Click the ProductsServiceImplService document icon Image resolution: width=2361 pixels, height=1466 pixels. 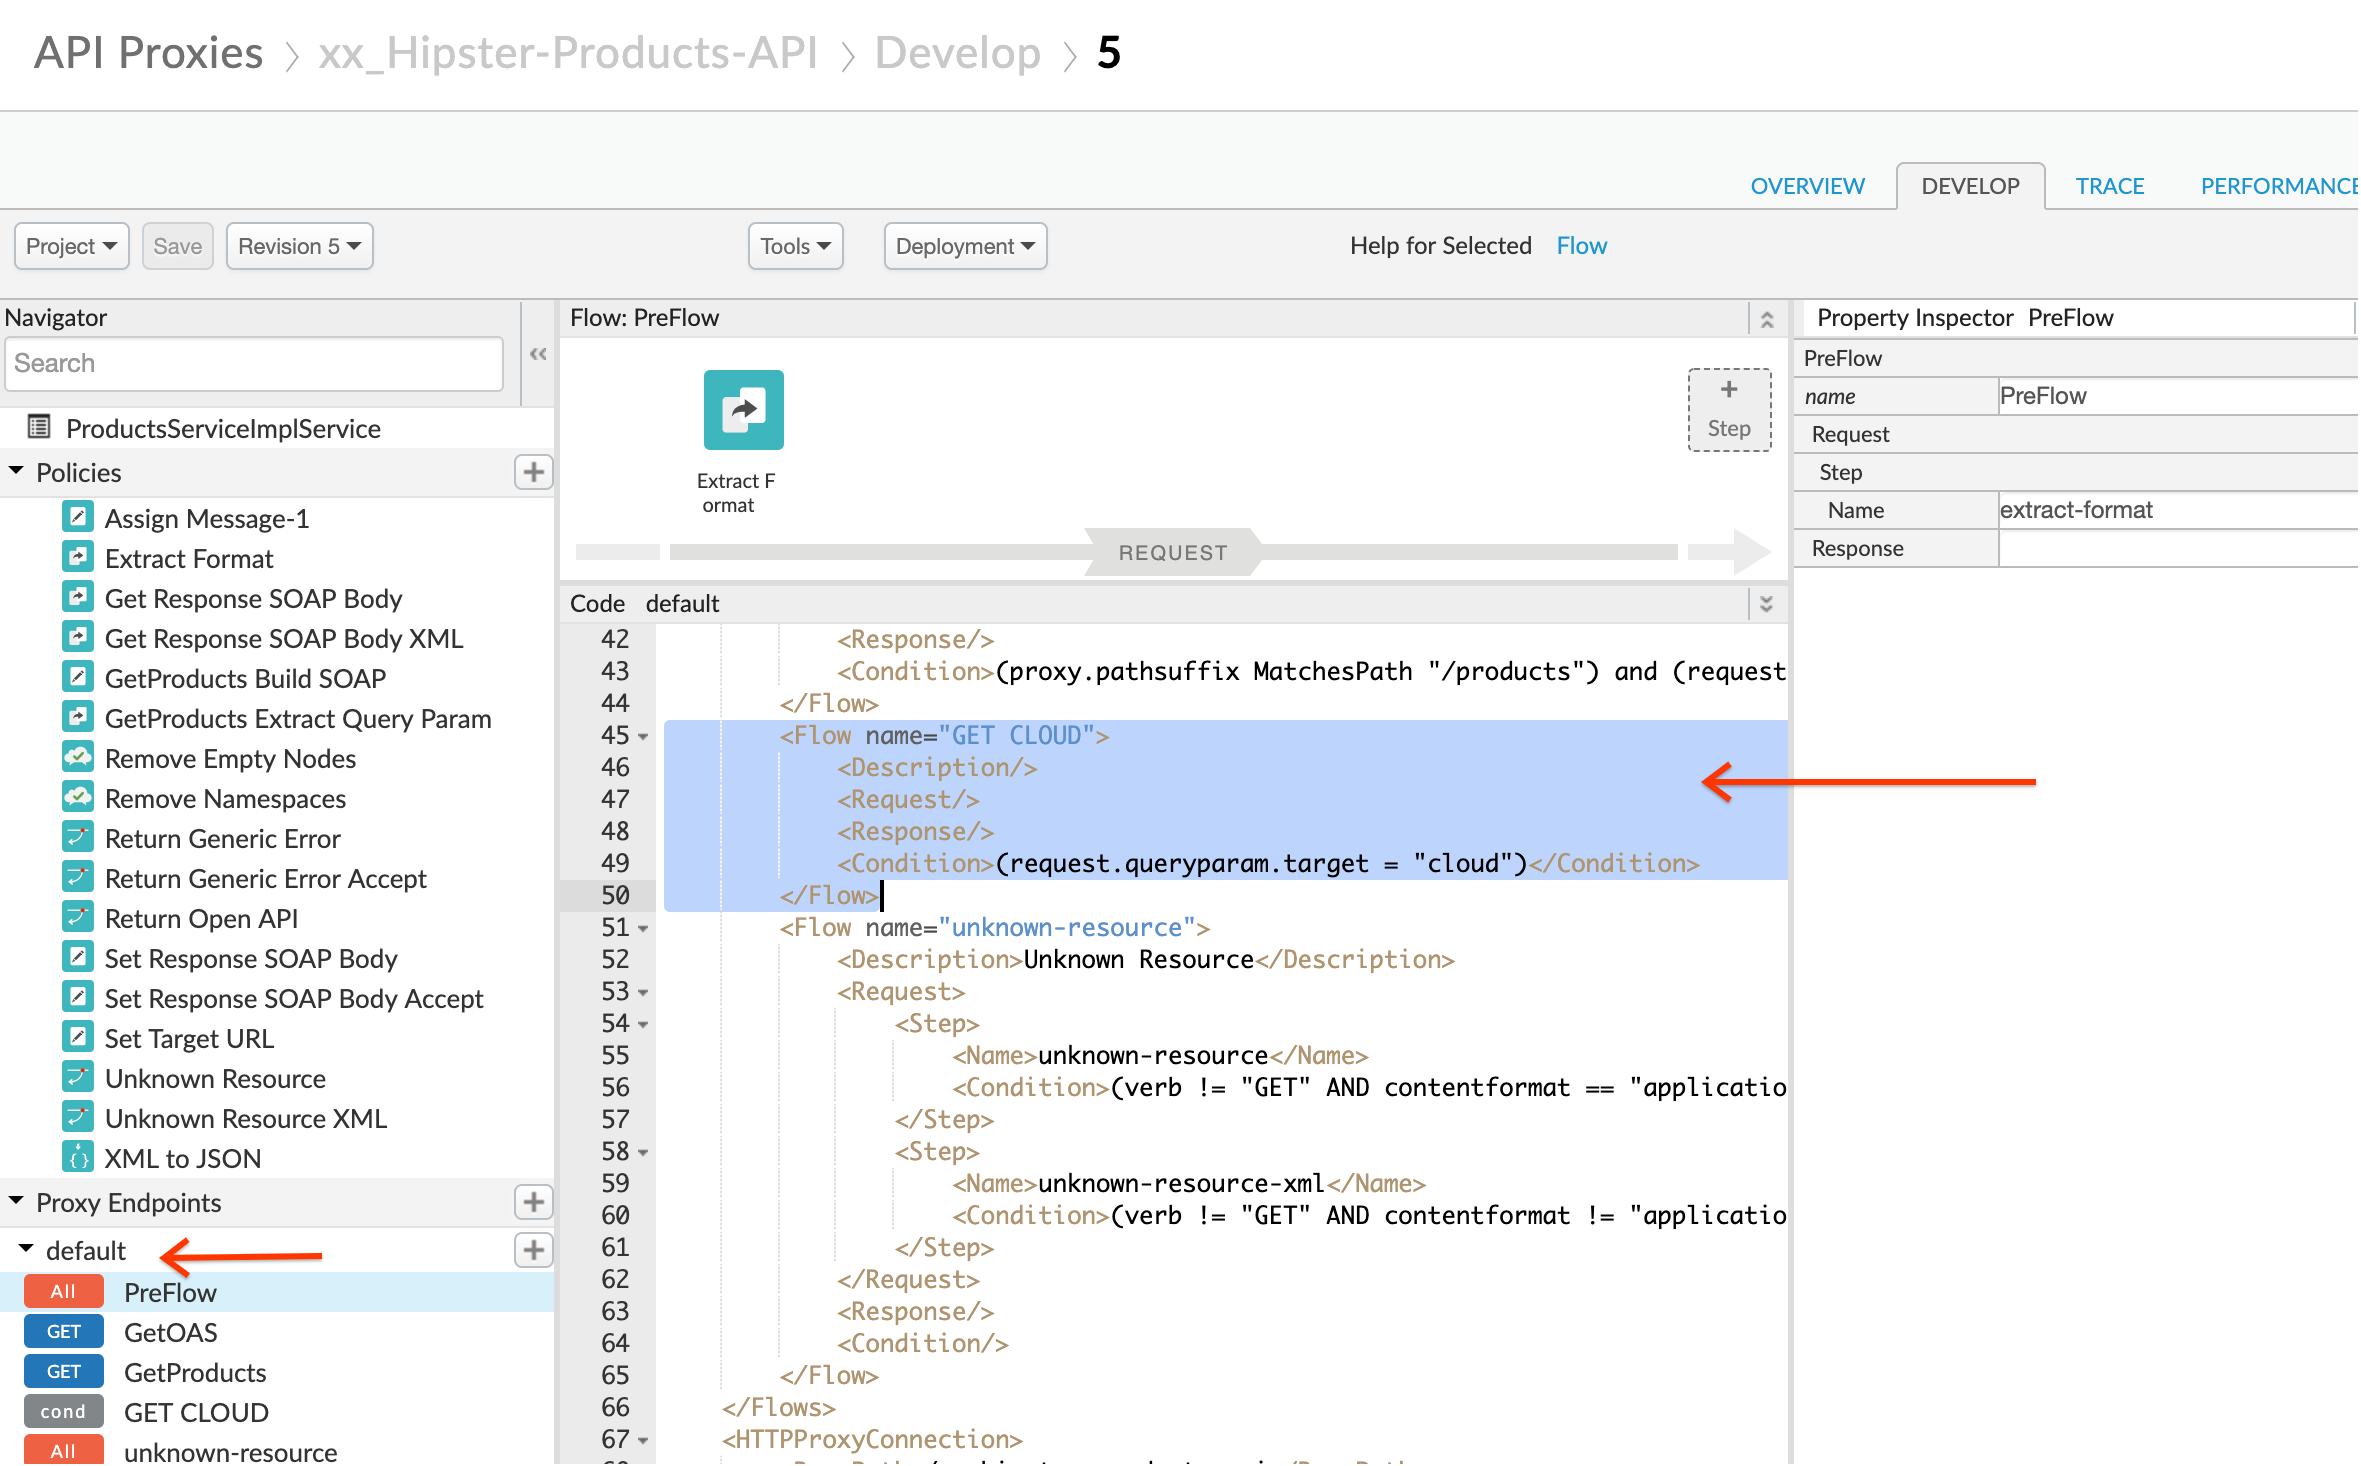39,427
